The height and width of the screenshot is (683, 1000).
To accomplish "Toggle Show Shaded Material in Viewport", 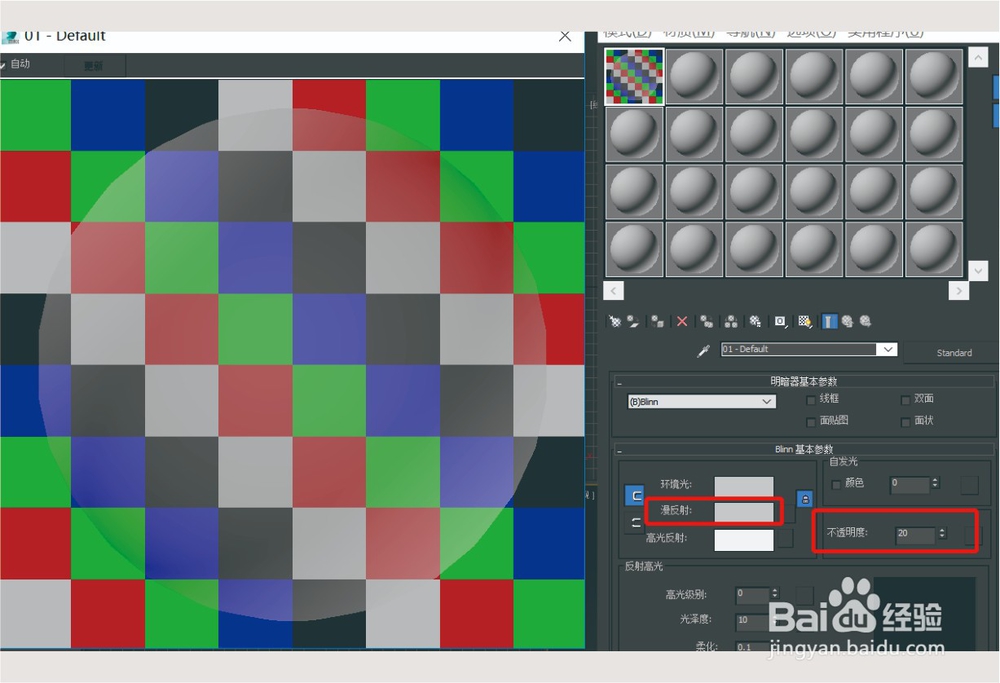I will (x=805, y=321).
